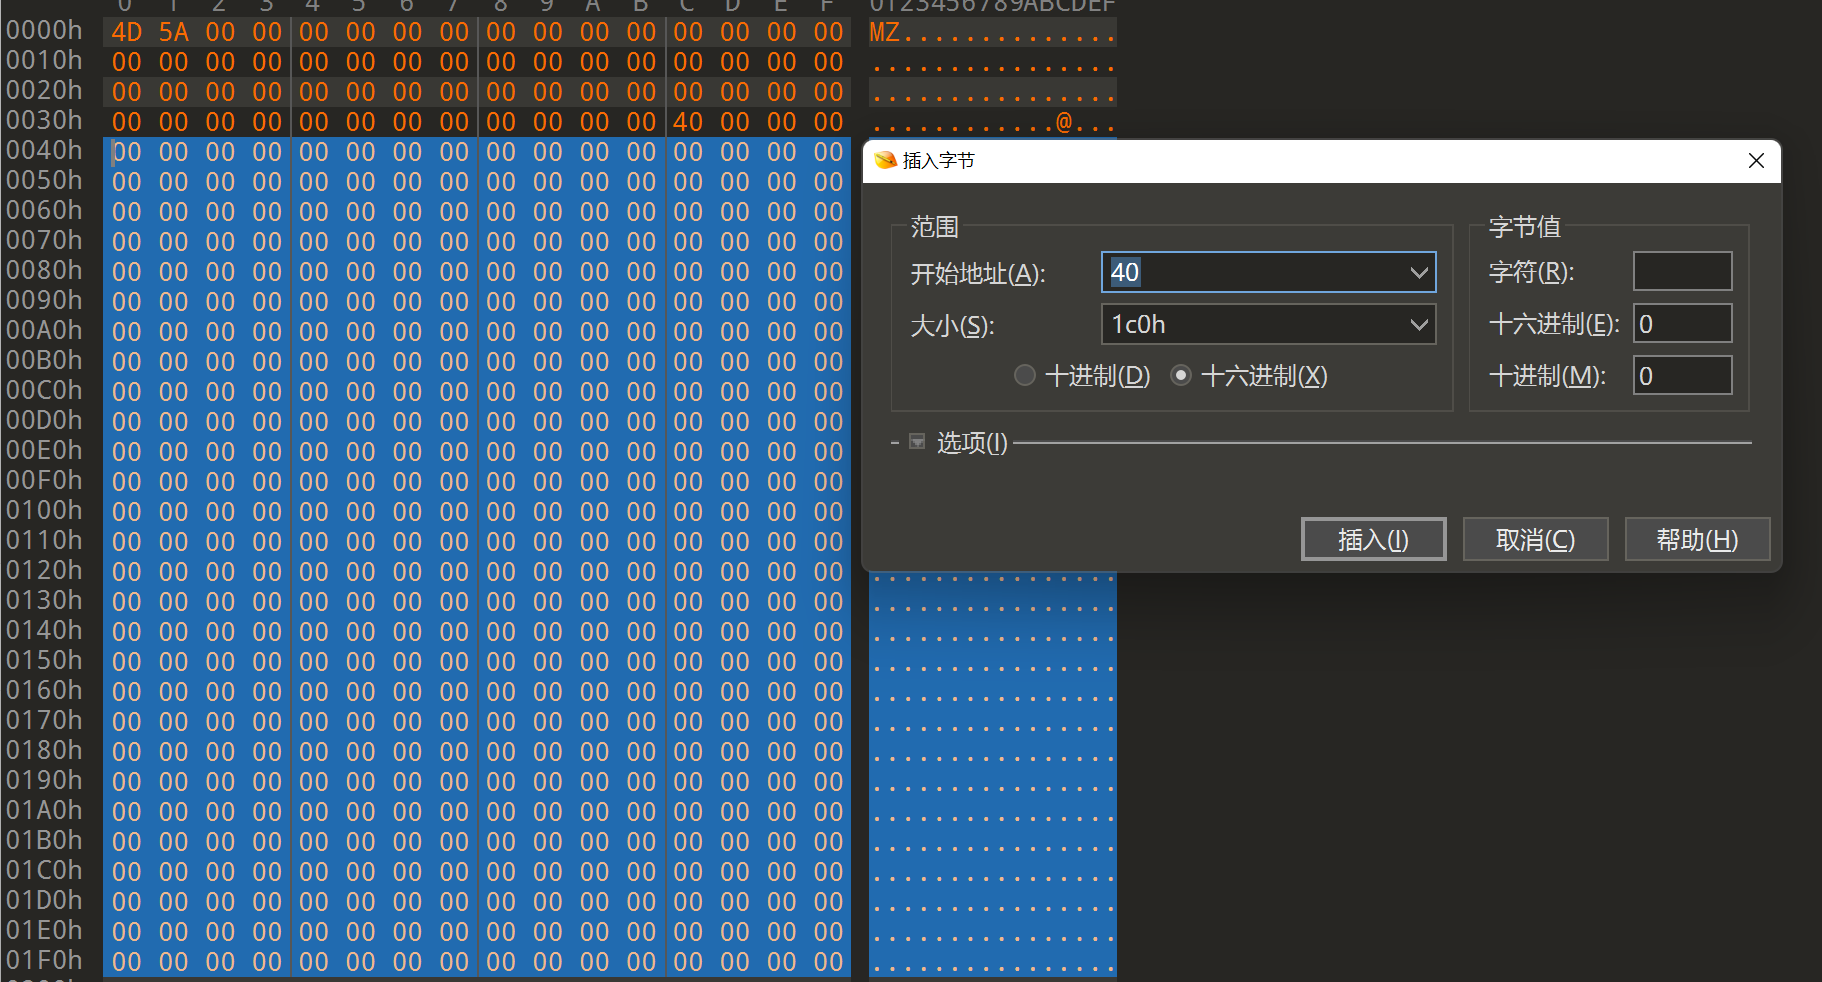This screenshot has height=982, width=1822.
Task: Click the row address label 0100h
Action: pos(44,510)
